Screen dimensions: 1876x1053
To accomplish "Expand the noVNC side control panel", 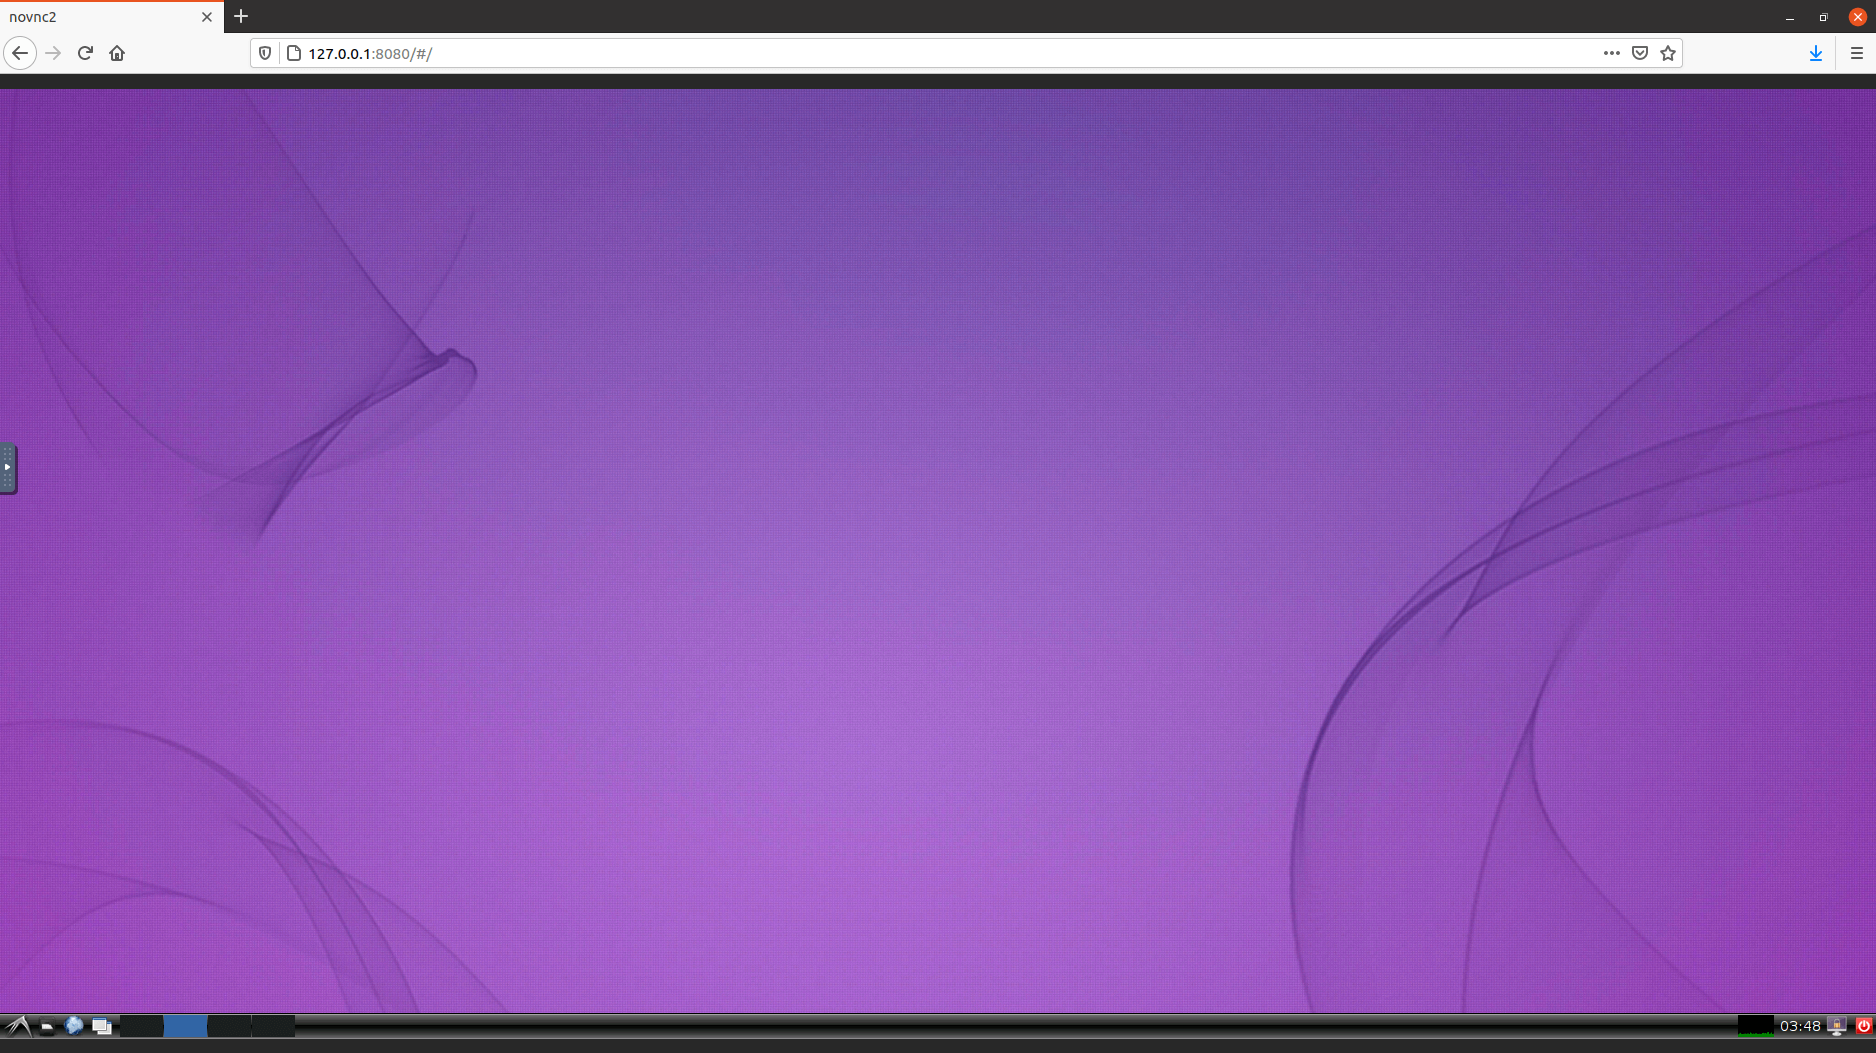I will (x=7, y=468).
